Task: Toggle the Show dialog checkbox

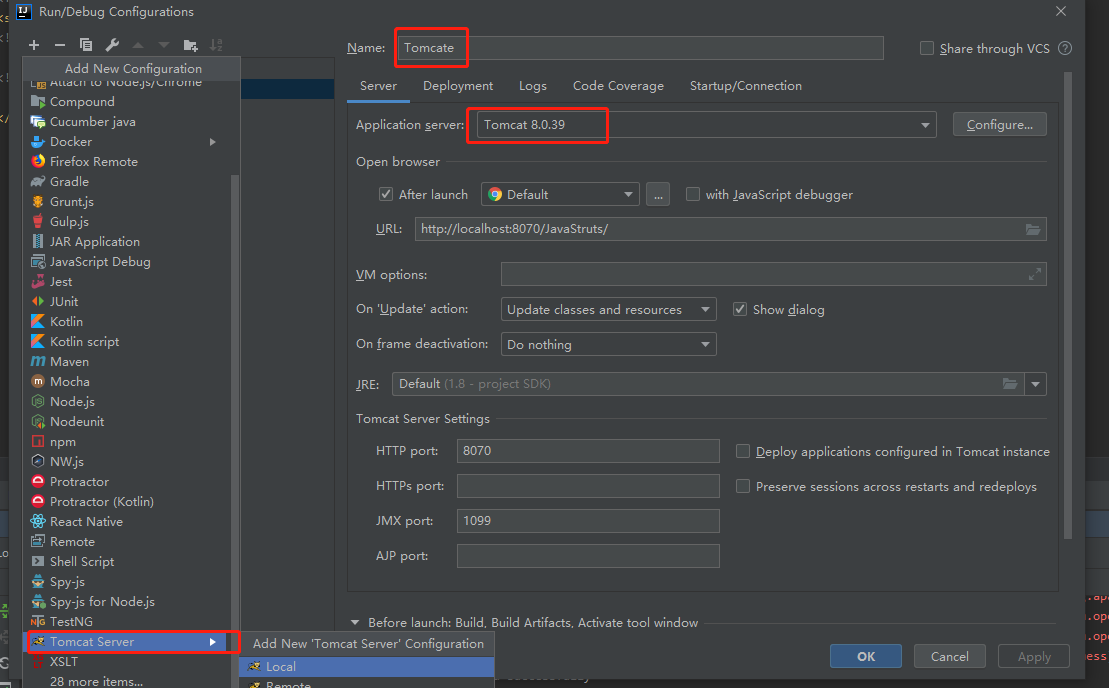Action: 740,309
